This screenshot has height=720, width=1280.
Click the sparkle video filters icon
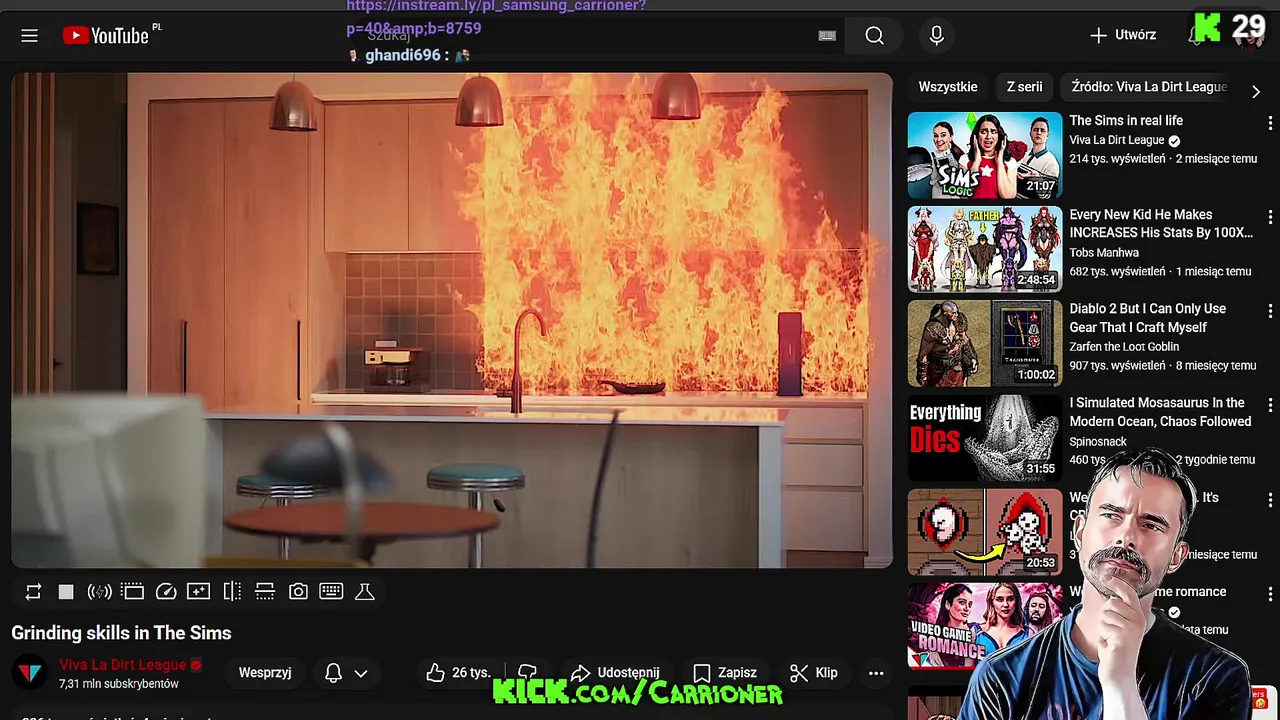point(198,592)
